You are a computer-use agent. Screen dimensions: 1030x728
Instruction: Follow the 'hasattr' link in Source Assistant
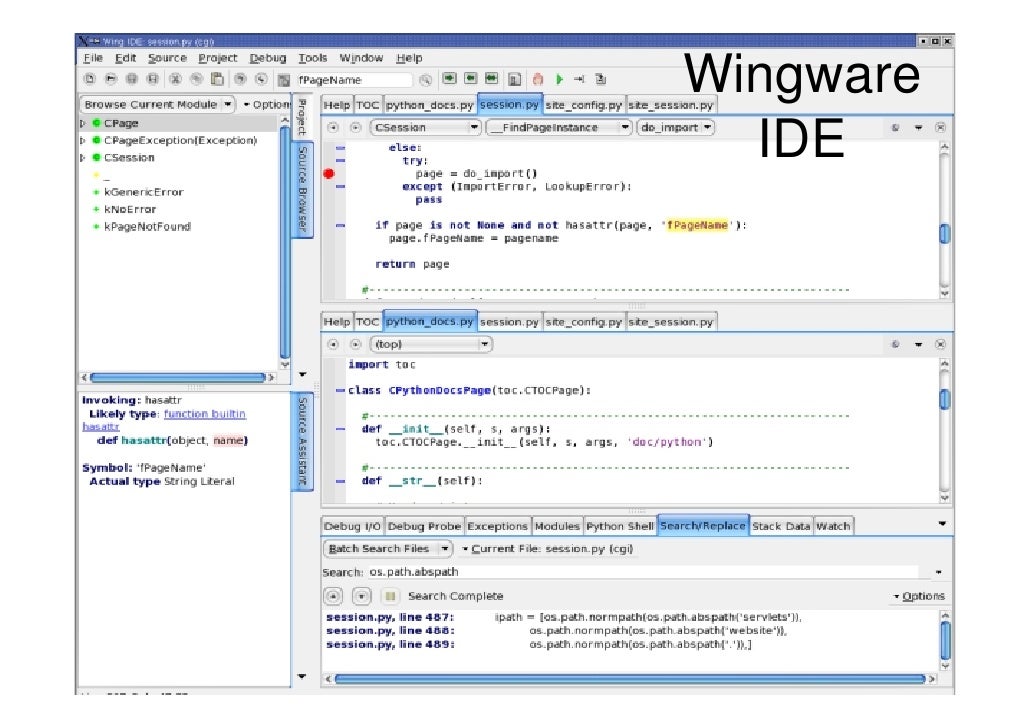click(x=101, y=427)
